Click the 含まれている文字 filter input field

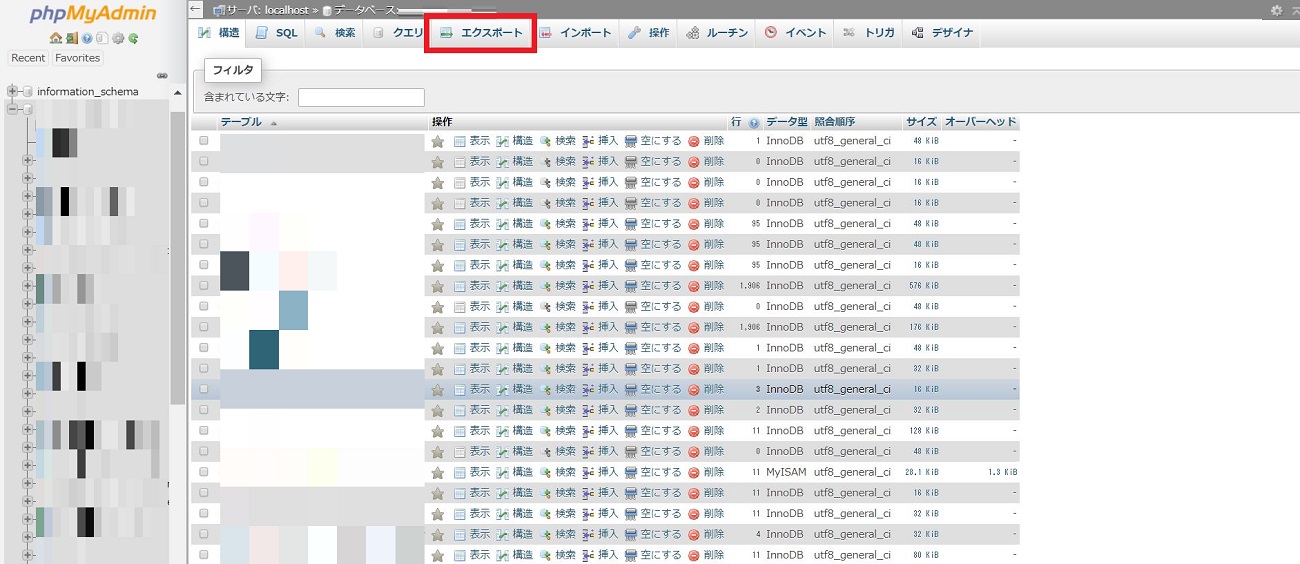click(x=361, y=97)
